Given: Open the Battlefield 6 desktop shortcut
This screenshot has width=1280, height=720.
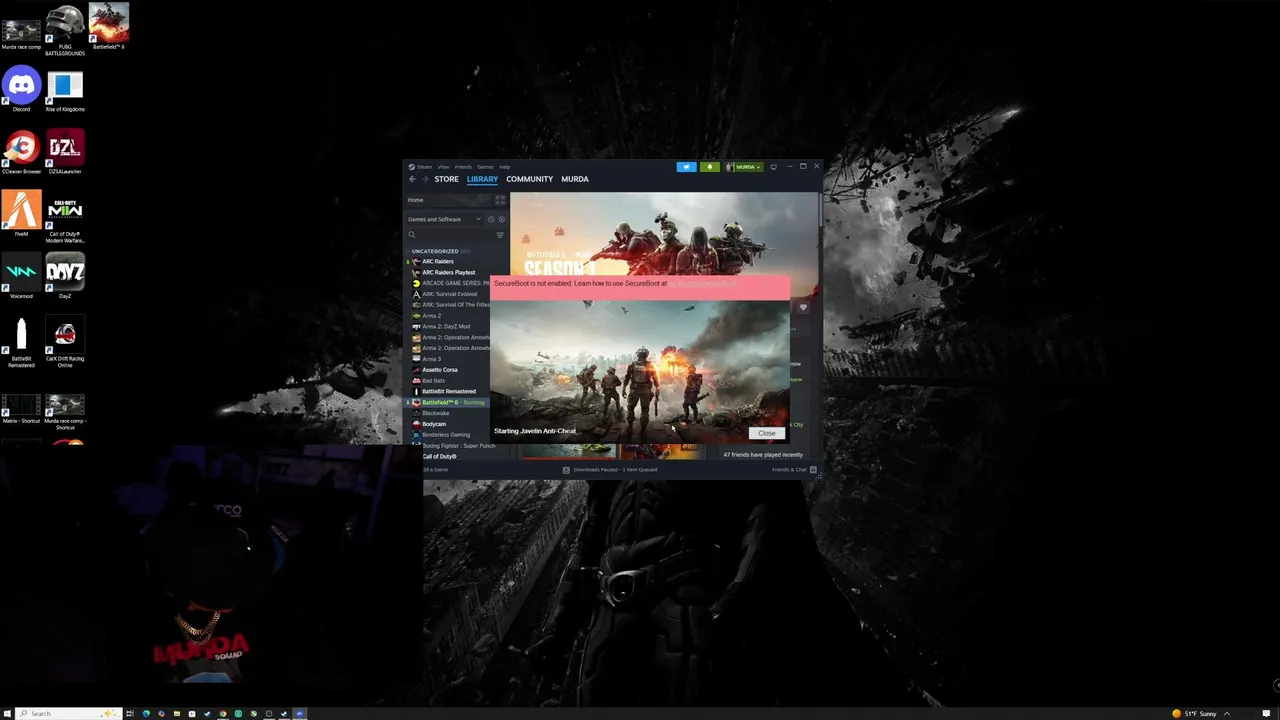Looking at the screenshot, I should click(109, 27).
